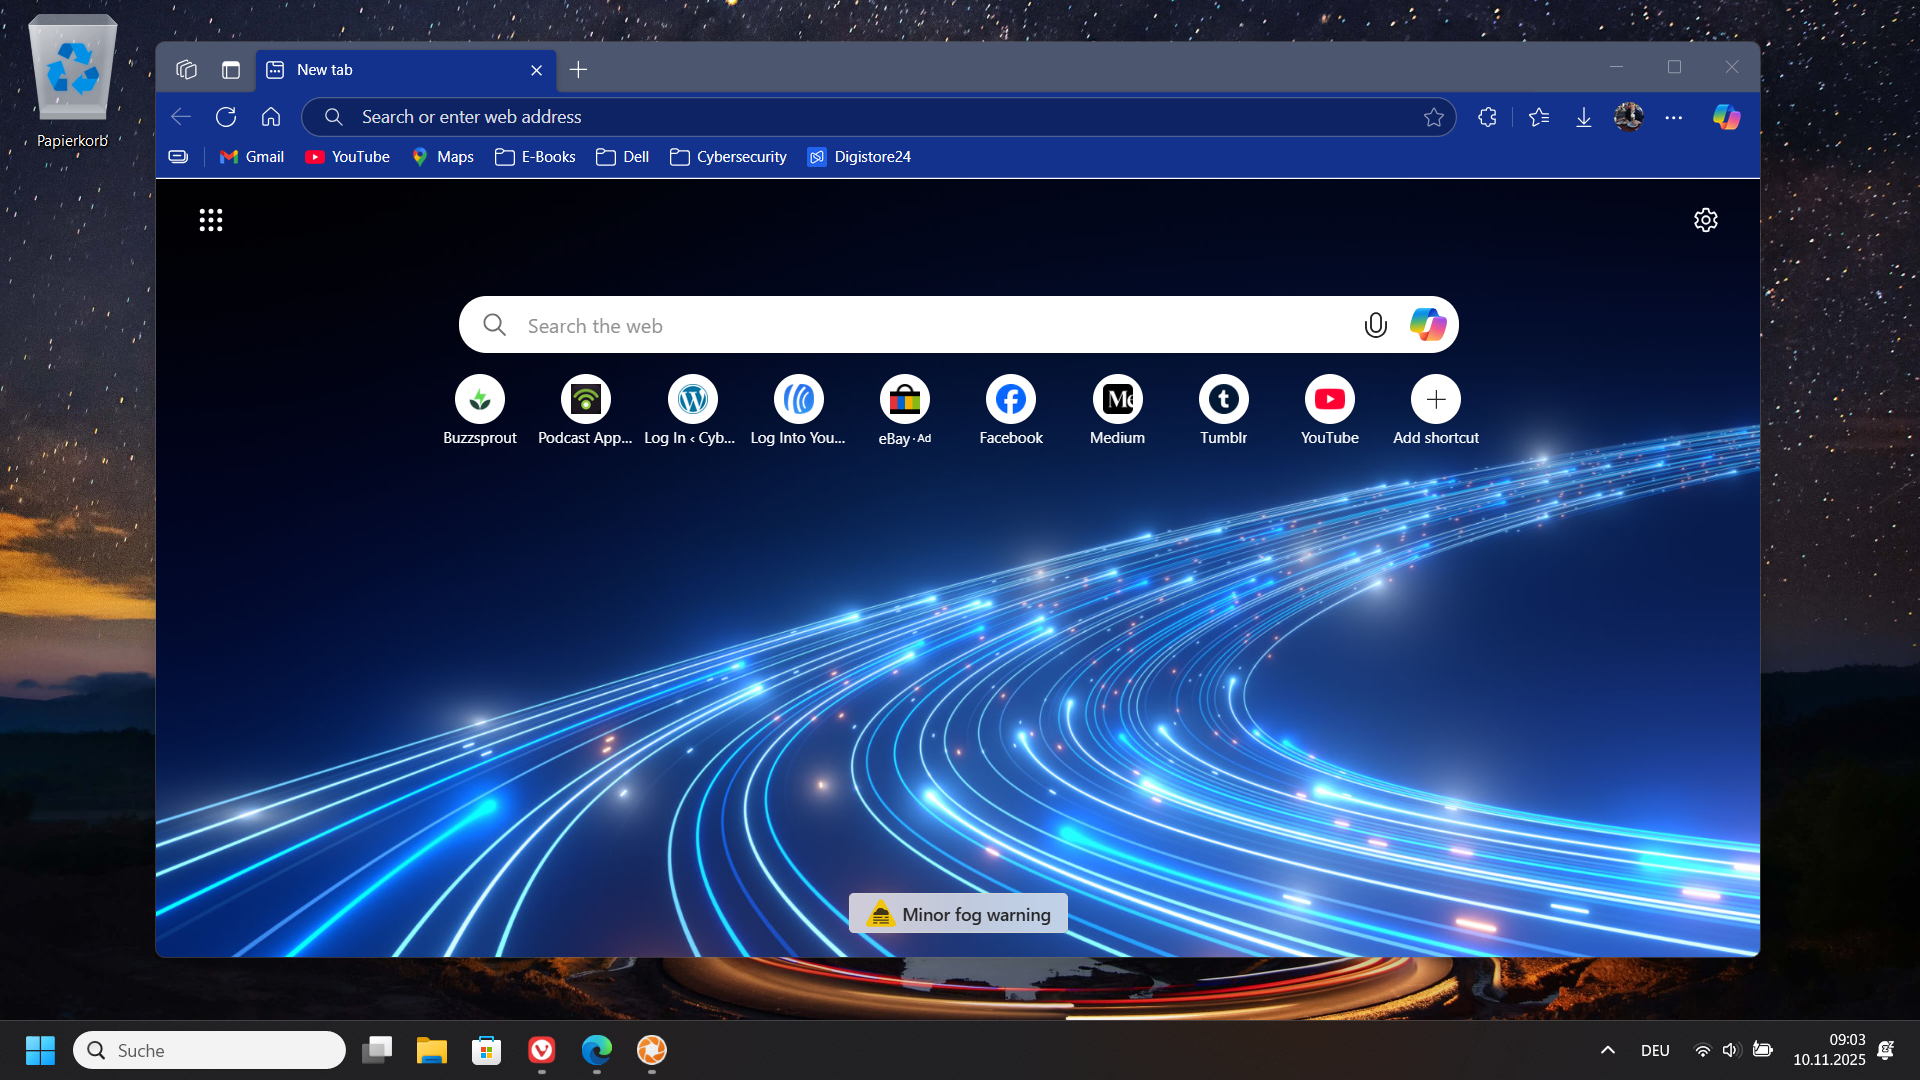Open the app launcher grid icon
Screen dimensions: 1920x1080
pos(211,220)
